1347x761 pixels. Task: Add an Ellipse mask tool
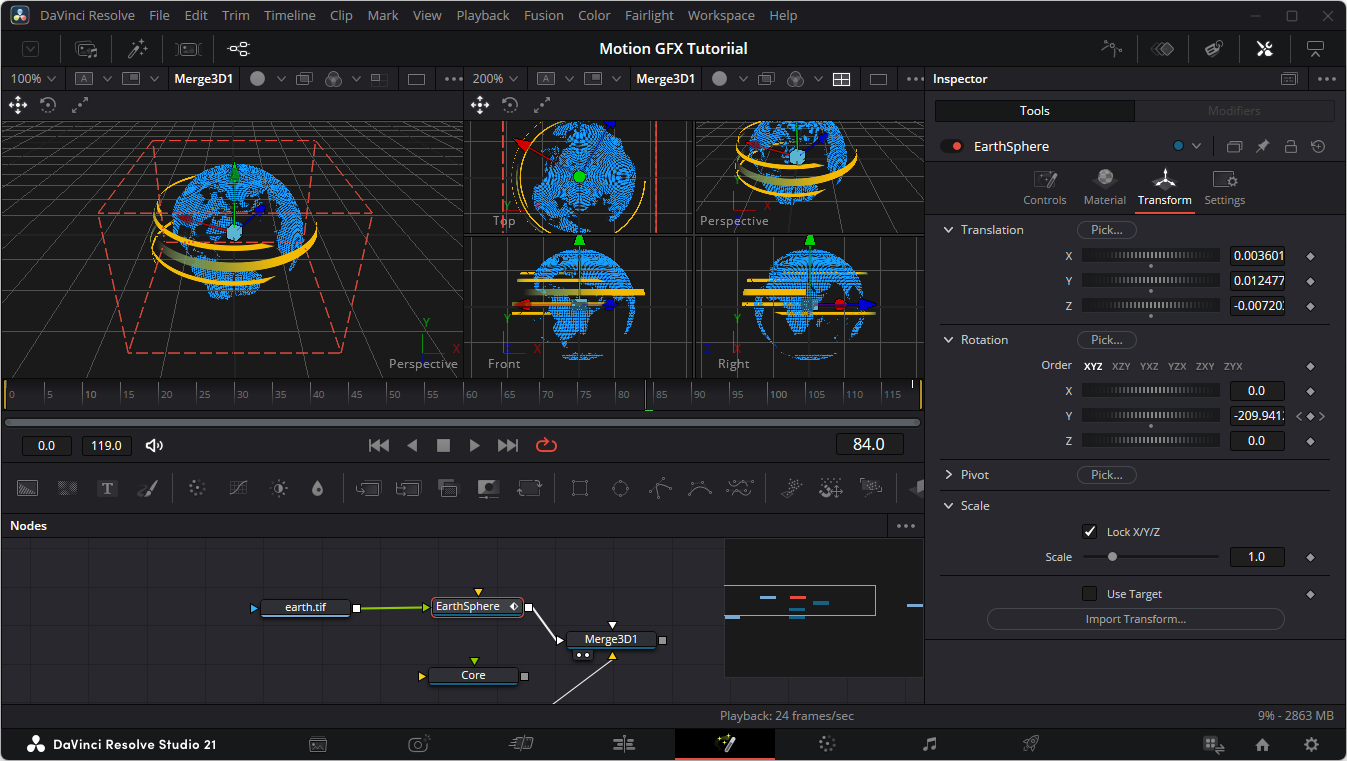point(620,488)
